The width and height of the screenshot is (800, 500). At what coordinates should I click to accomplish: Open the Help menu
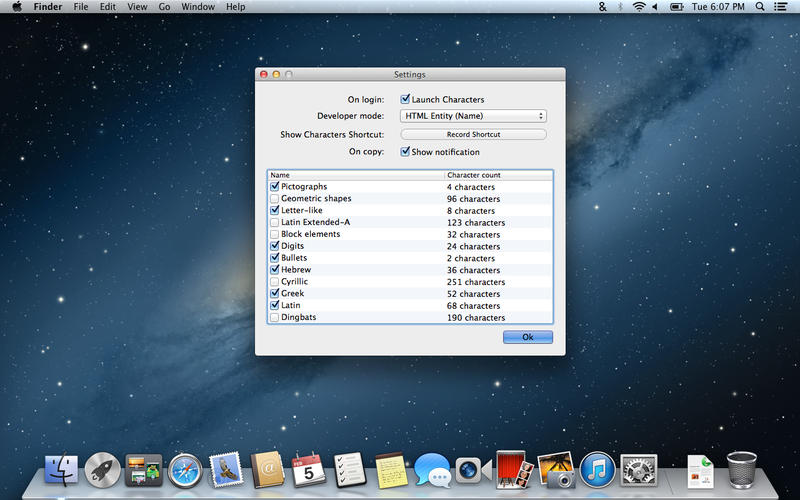[x=236, y=7]
